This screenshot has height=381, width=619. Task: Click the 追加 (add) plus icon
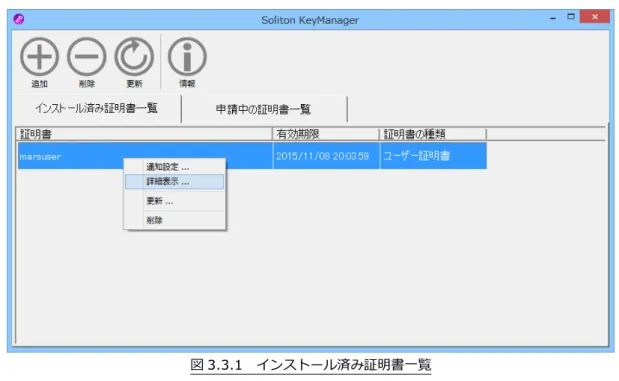point(39,57)
